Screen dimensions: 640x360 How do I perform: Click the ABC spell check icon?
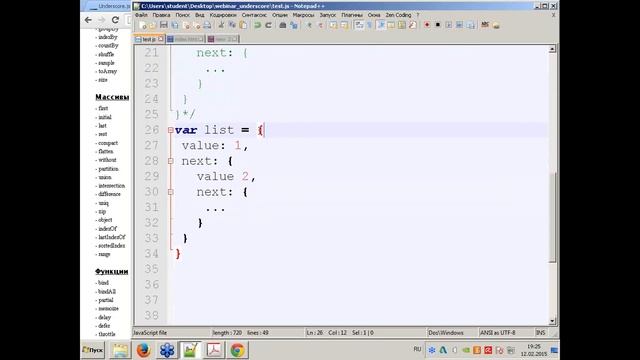485,25
